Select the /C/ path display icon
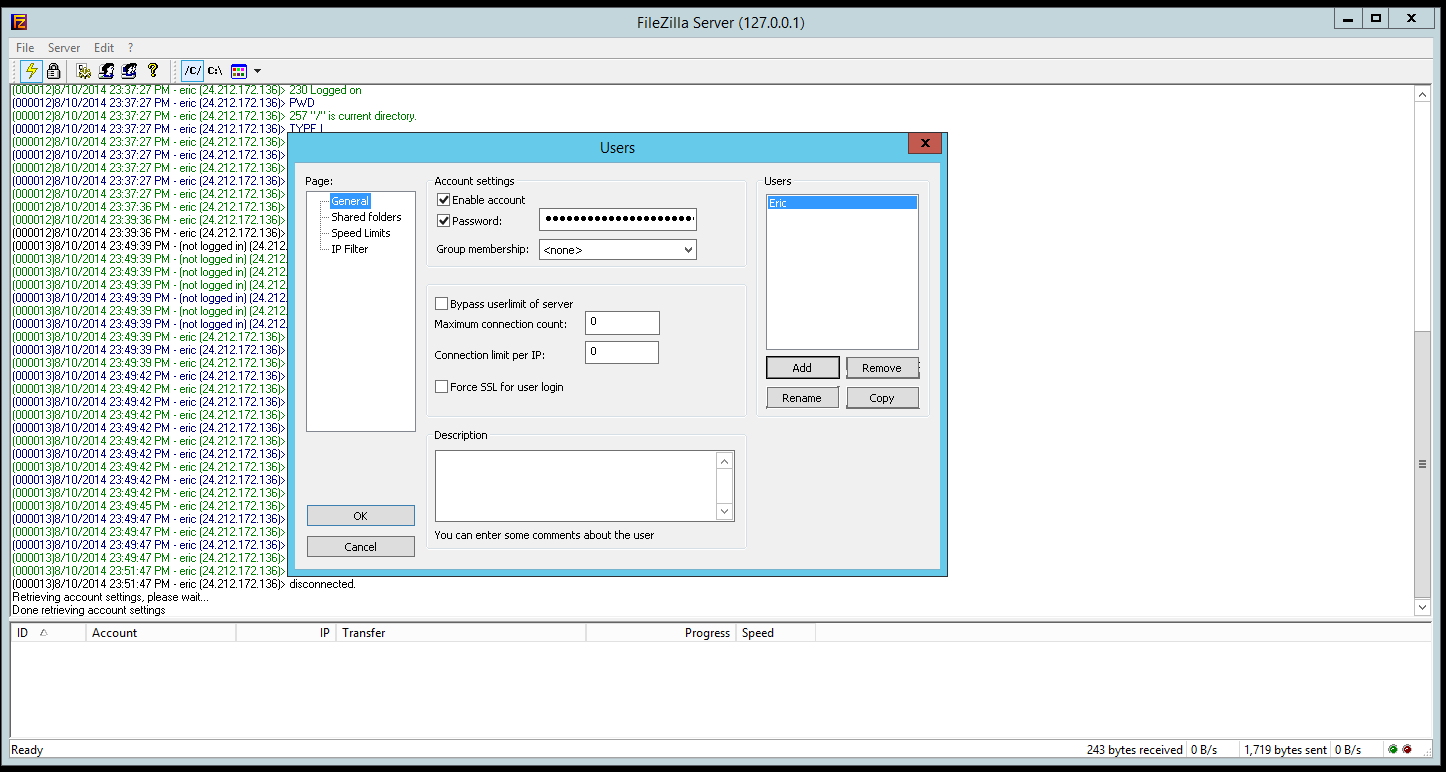The image size is (1446, 772). (x=192, y=71)
